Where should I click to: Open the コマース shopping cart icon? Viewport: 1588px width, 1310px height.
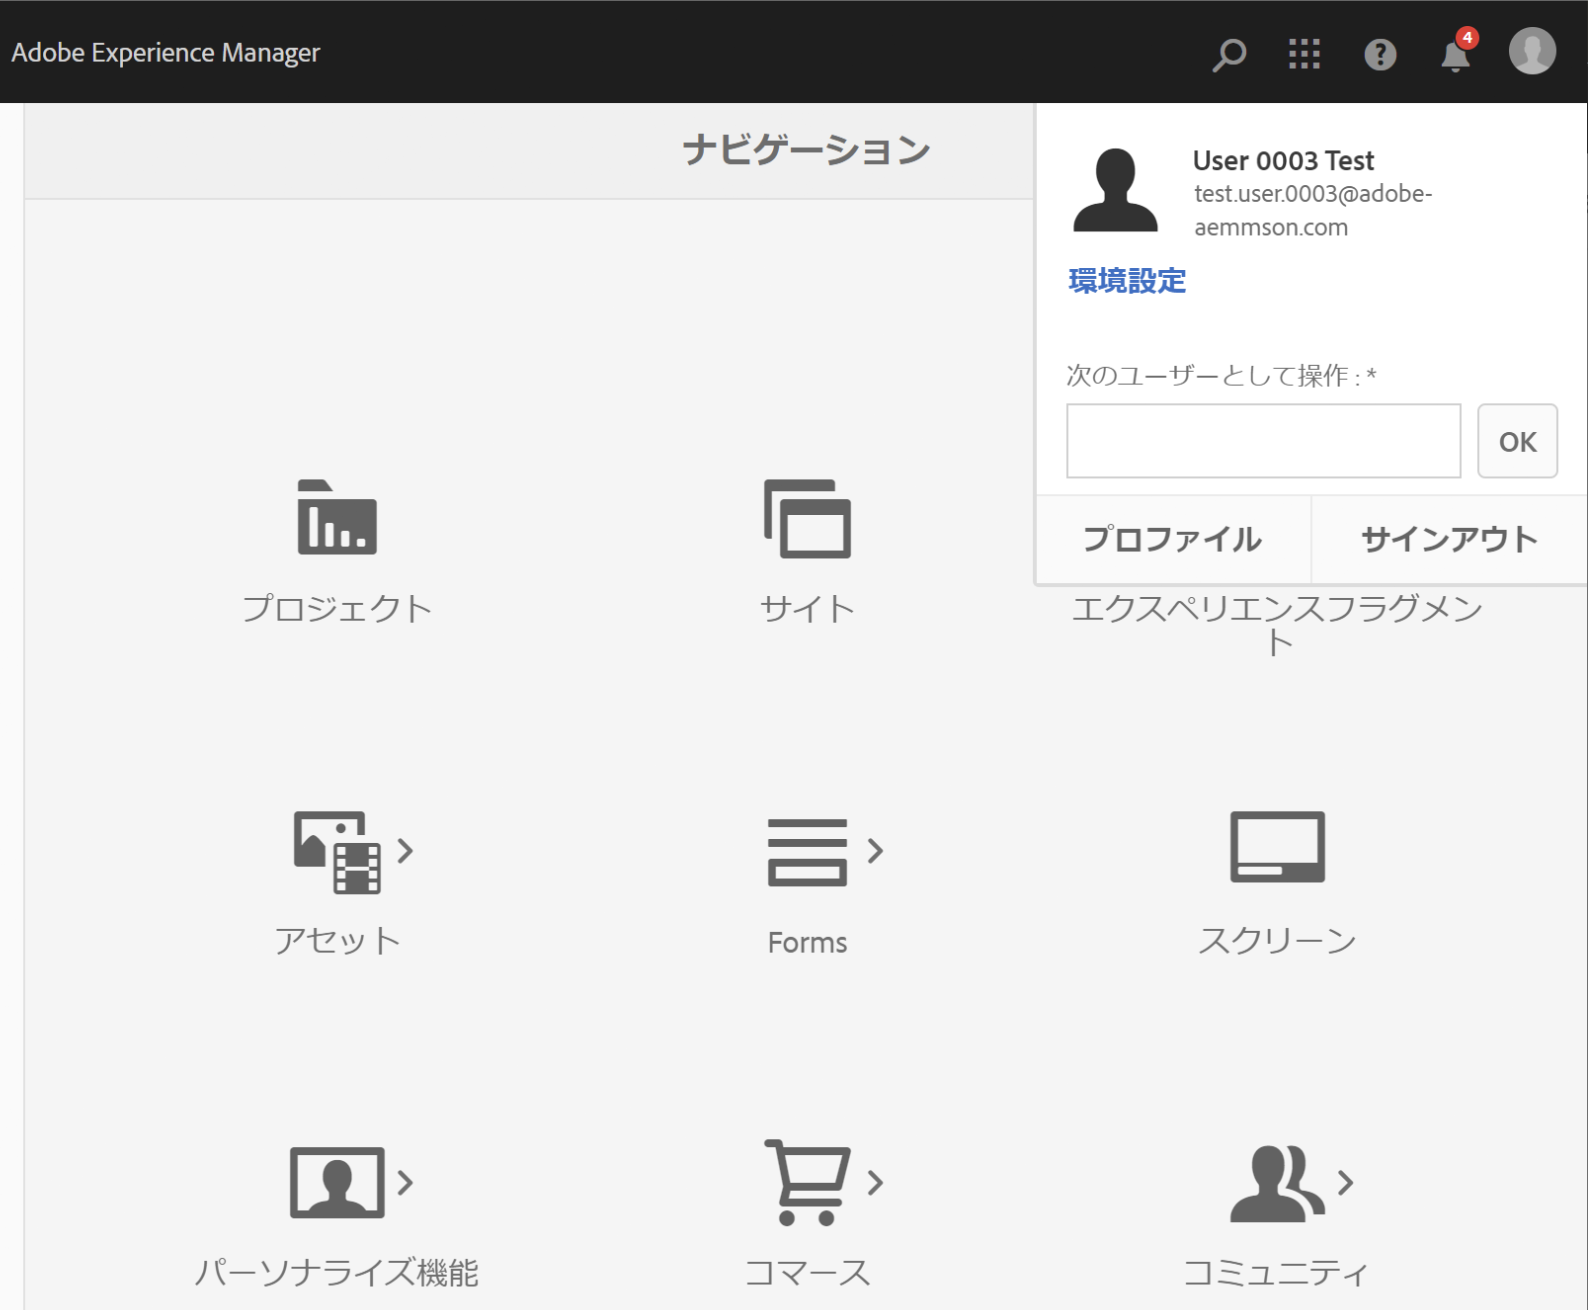pyautogui.click(x=807, y=1182)
